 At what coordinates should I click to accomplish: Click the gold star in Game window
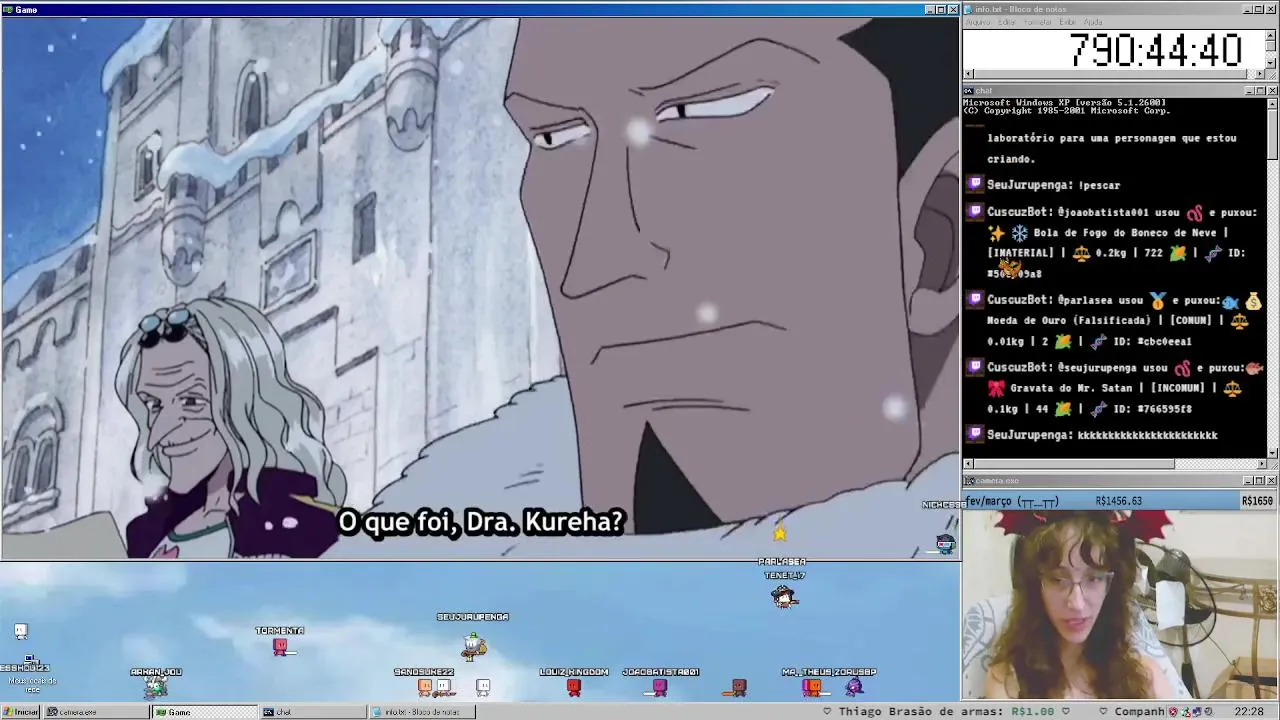[780, 534]
